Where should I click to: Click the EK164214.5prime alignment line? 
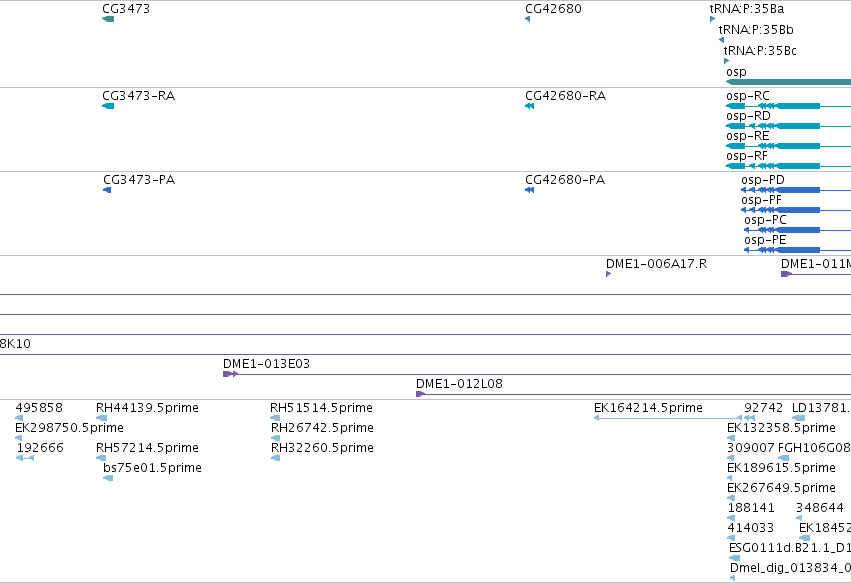(x=668, y=418)
